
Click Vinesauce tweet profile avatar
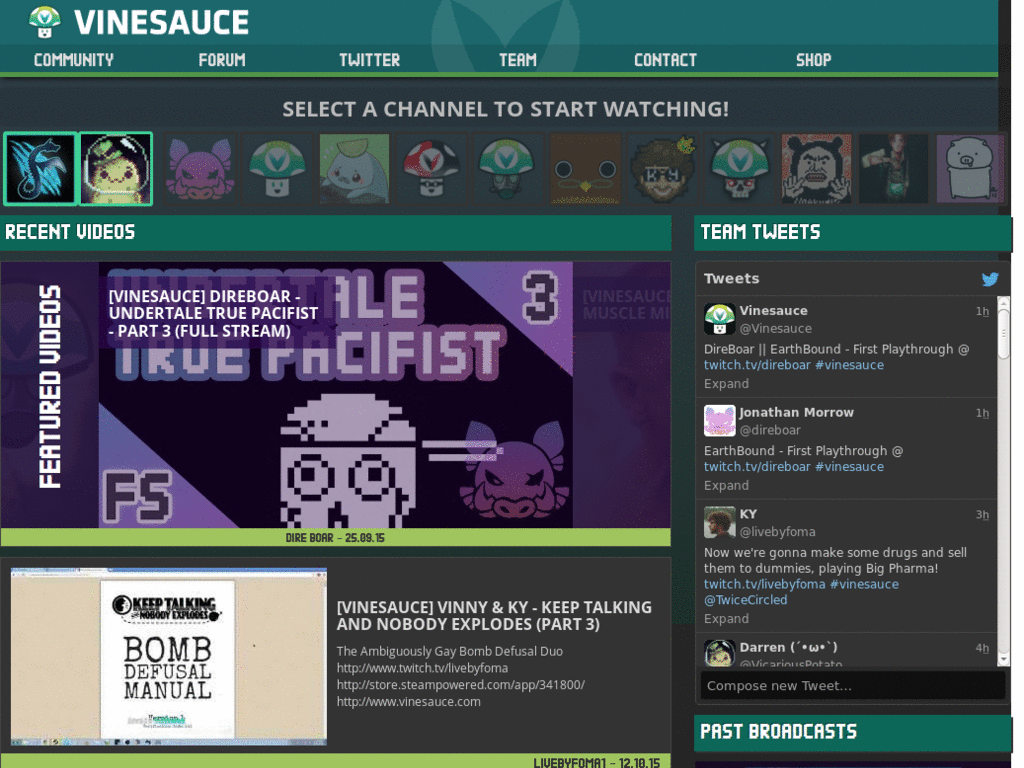[x=720, y=319]
